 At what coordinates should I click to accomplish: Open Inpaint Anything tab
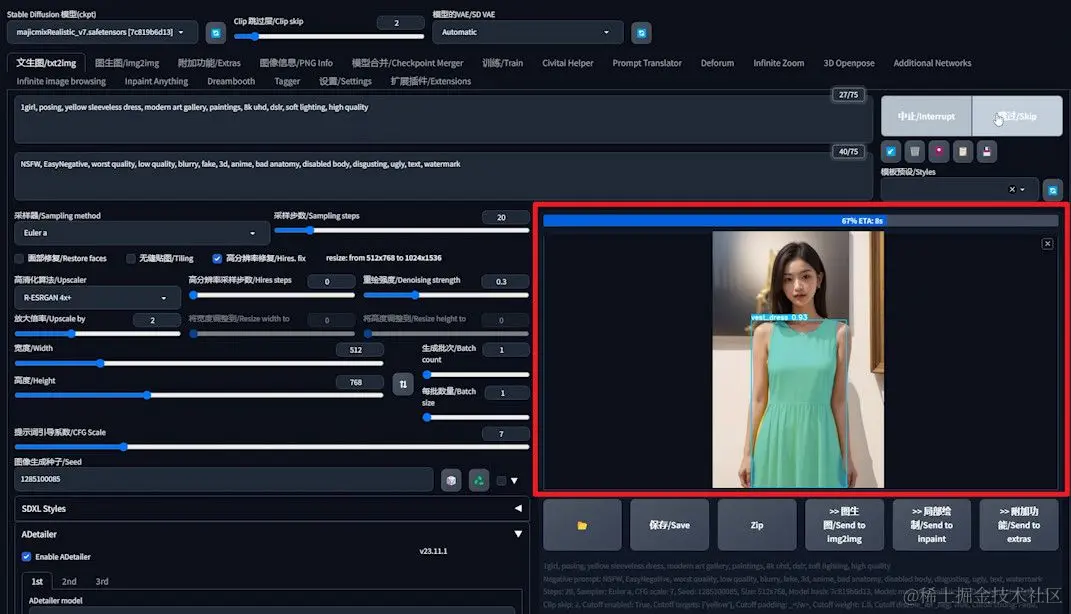[x=156, y=81]
